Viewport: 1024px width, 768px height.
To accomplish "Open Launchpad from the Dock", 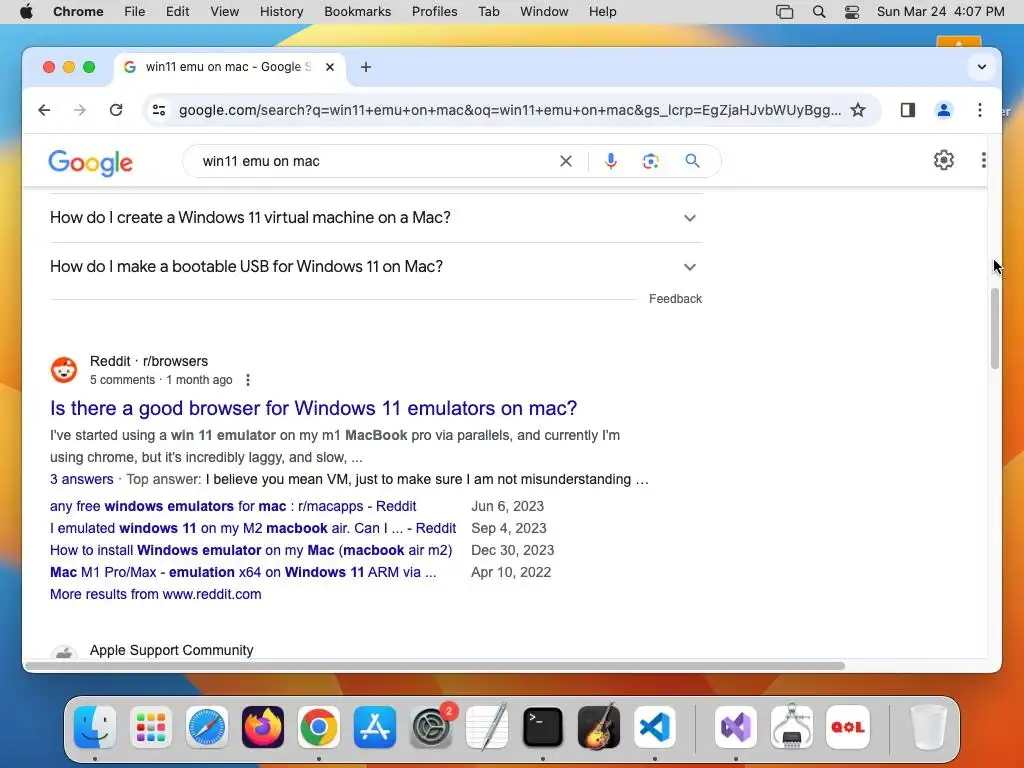I will 151,727.
